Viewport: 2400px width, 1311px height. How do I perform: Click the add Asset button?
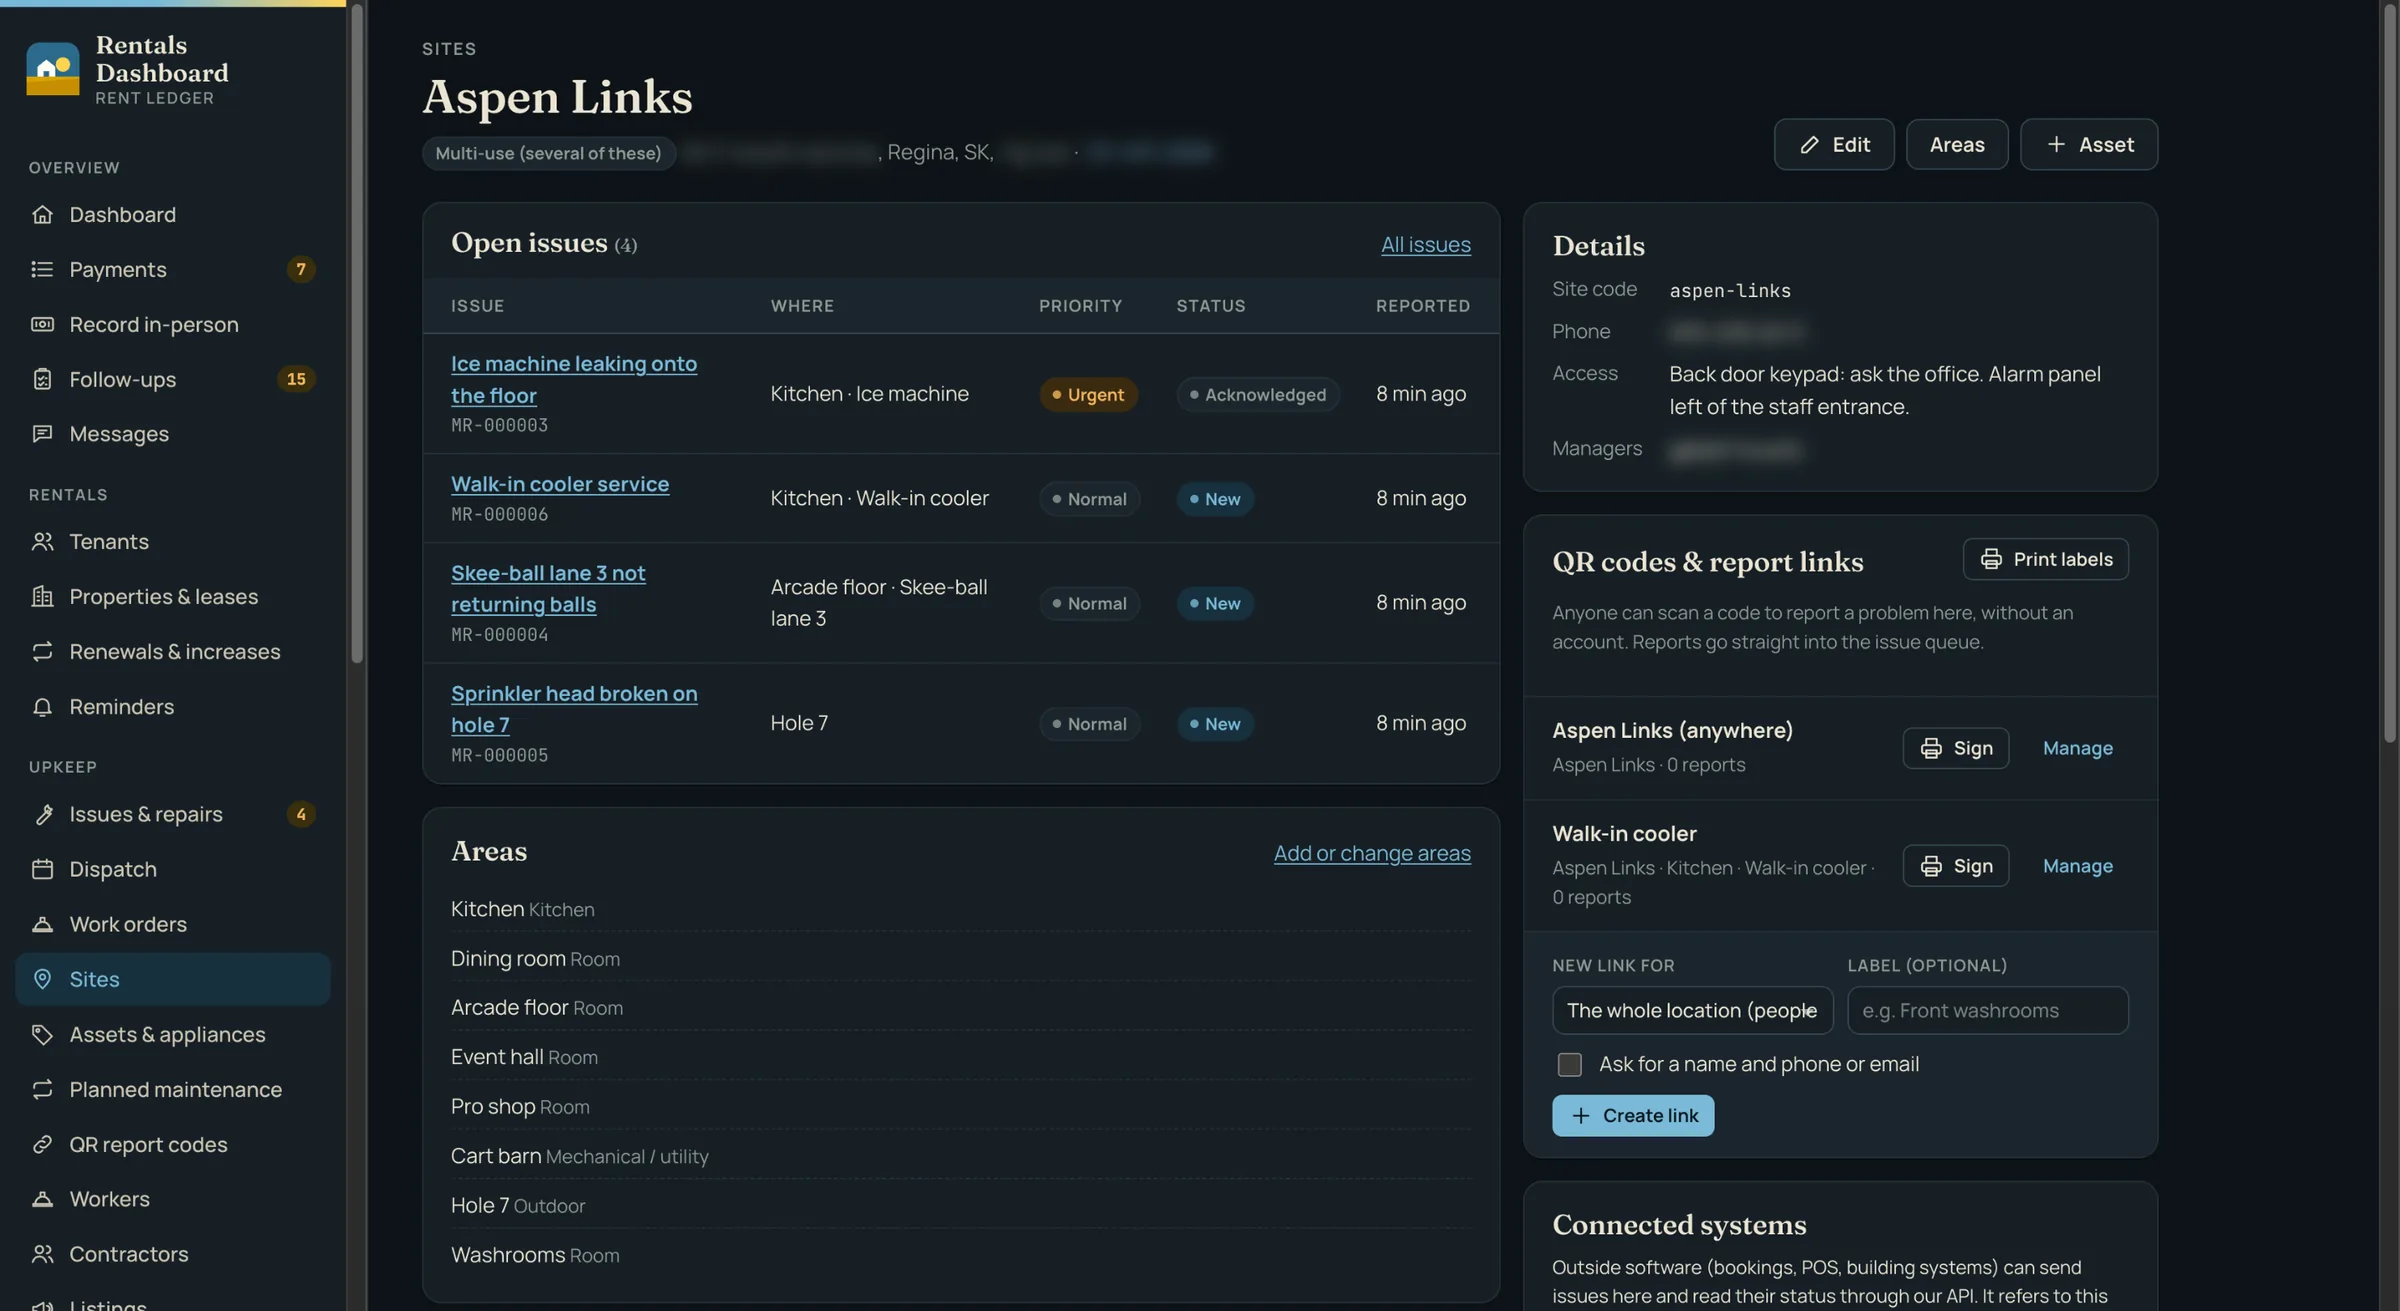coord(2088,144)
